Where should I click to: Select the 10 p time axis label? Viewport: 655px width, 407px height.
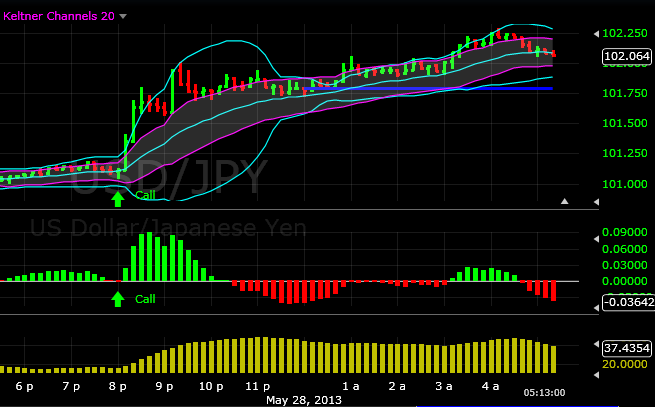tap(211, 386)
